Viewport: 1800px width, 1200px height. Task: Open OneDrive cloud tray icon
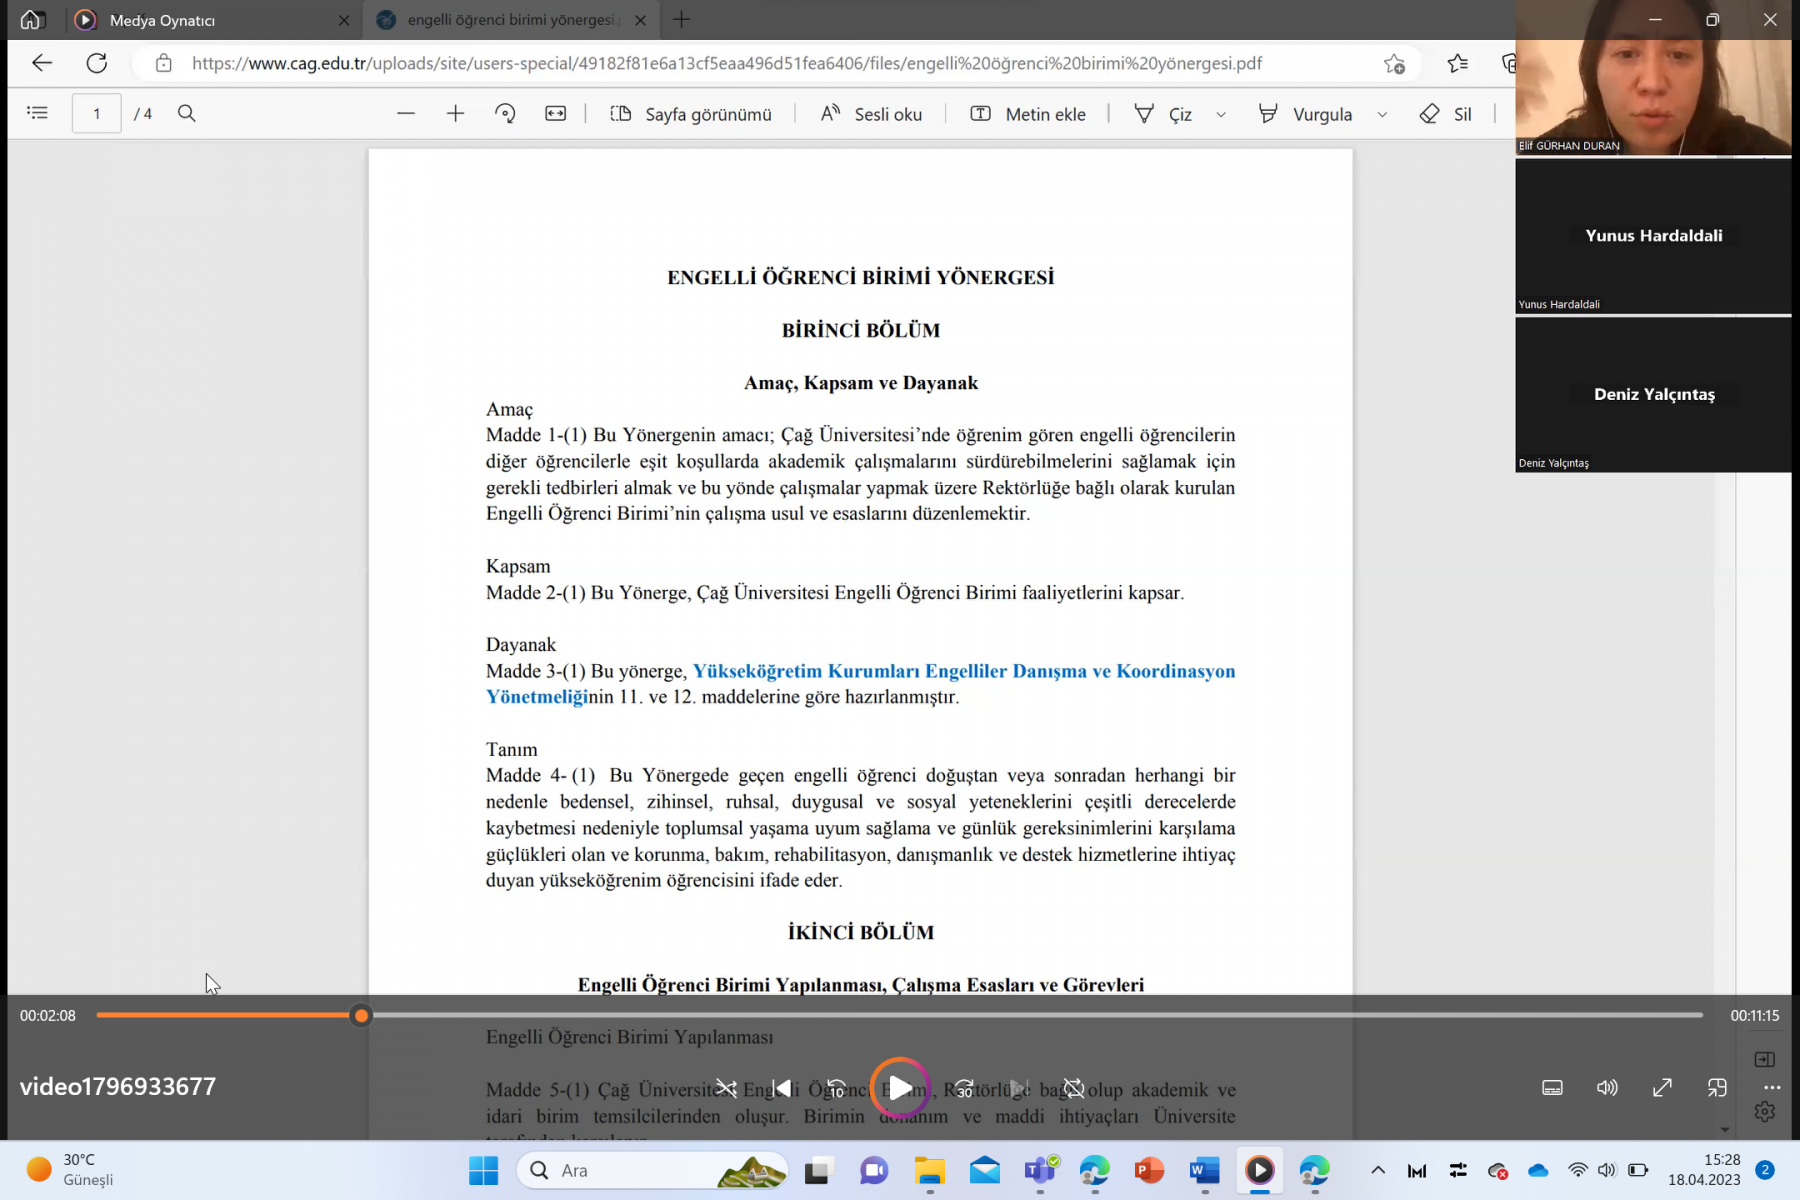coord(1538,1170)
